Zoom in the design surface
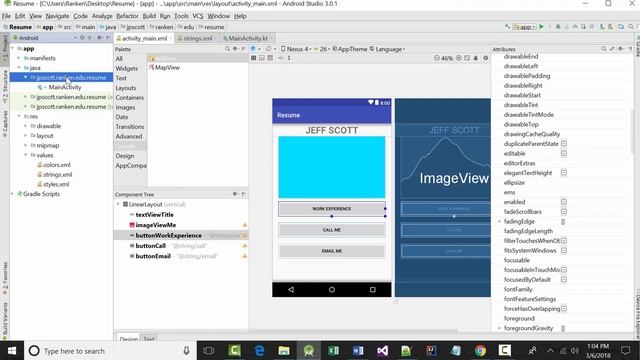640x360 pixels. pyautogui.click(x=458, y=58)
